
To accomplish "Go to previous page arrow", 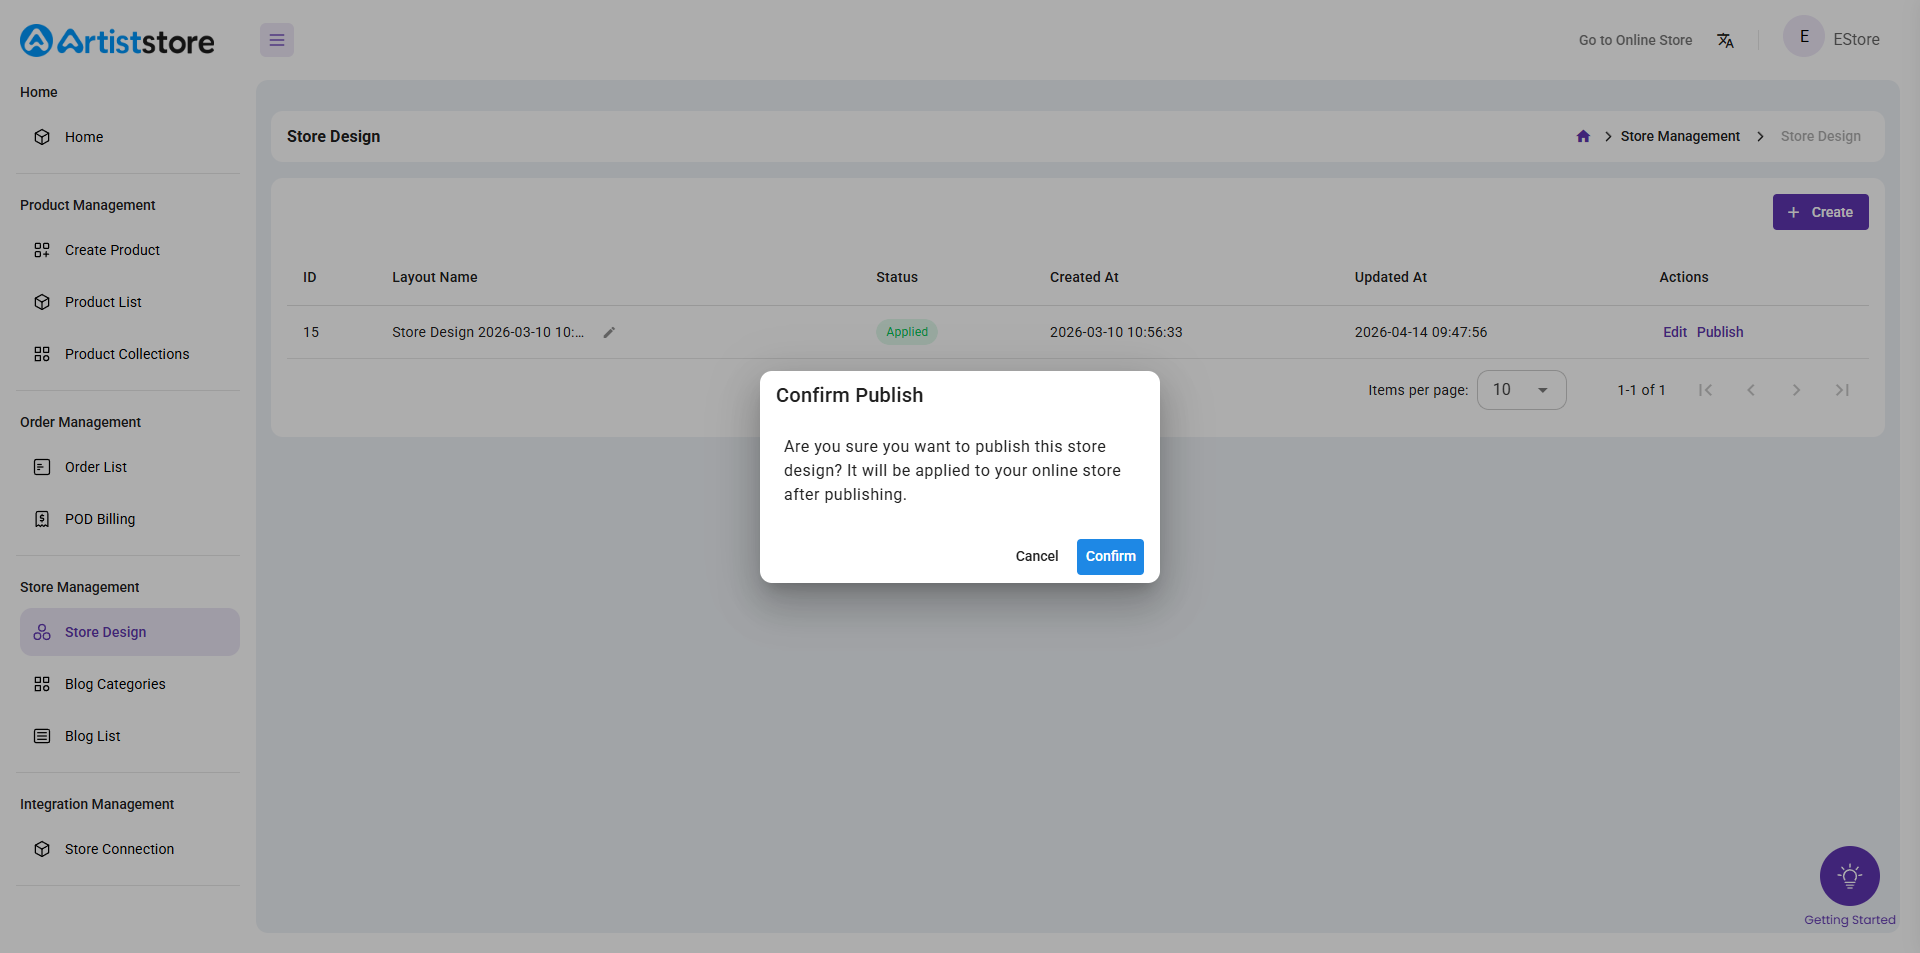I will click(x=1751, y=390).
